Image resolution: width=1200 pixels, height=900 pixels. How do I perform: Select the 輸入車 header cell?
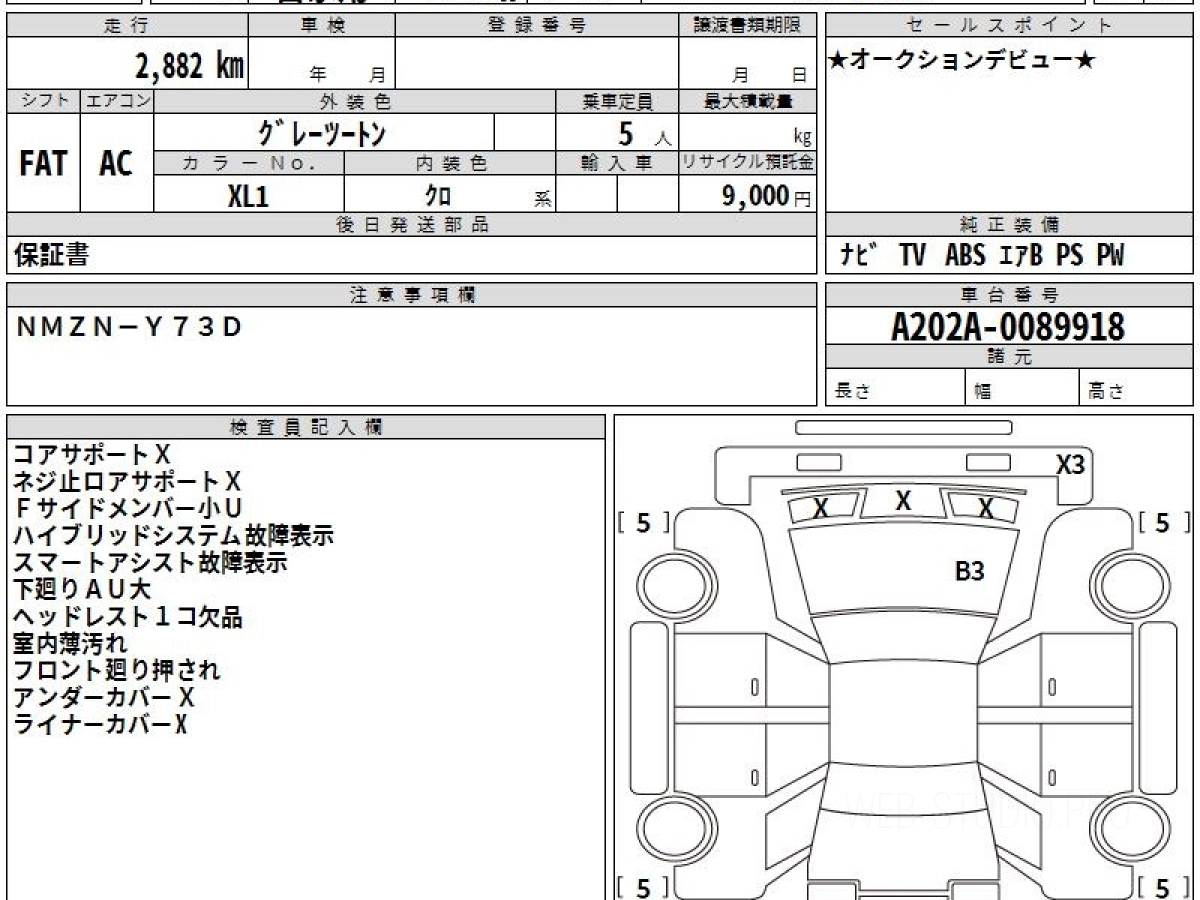click(x=617, y=164)
